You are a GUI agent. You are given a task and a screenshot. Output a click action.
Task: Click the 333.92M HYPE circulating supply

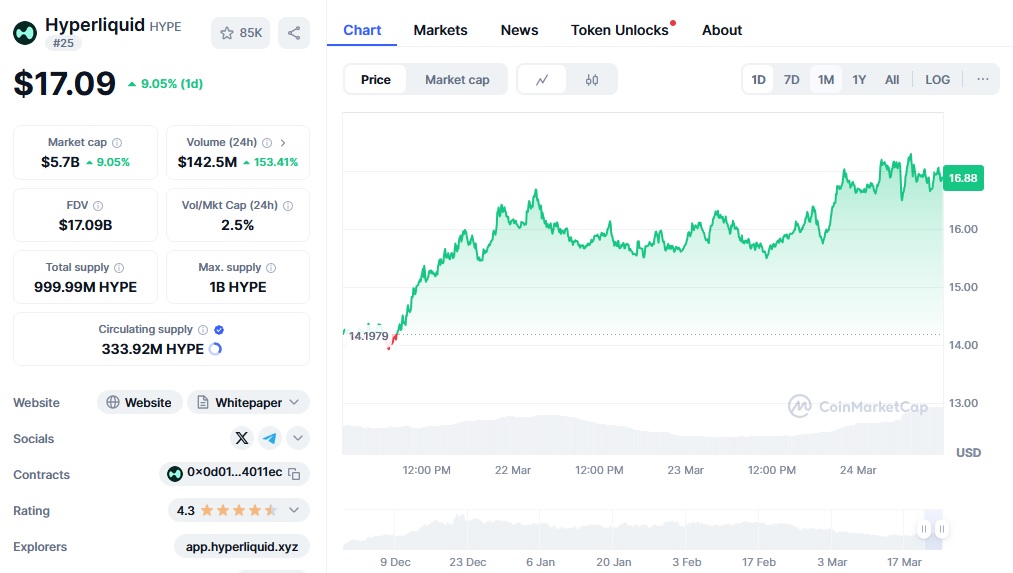click(x=152, y=349)
